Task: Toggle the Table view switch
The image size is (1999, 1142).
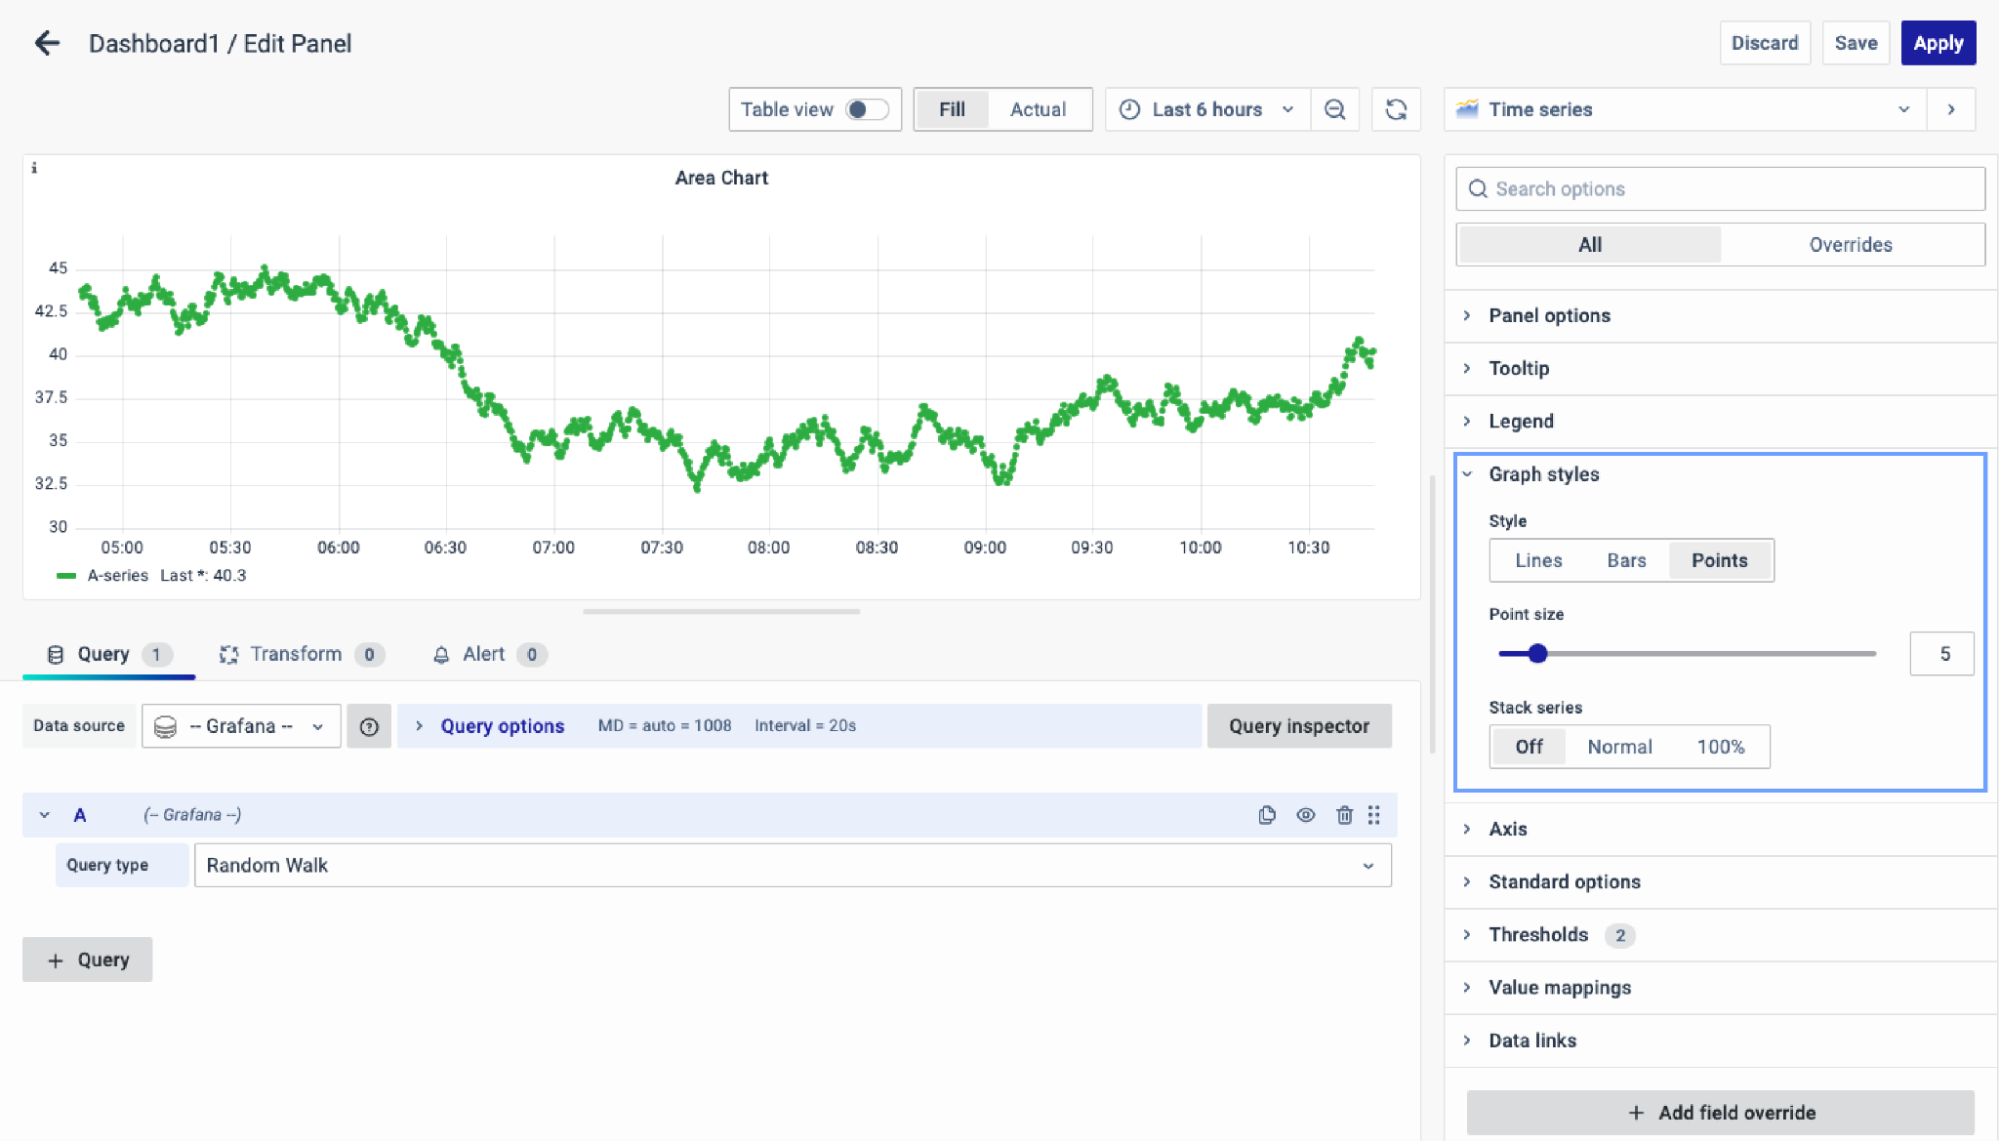Action: click(x=865, y=109)
